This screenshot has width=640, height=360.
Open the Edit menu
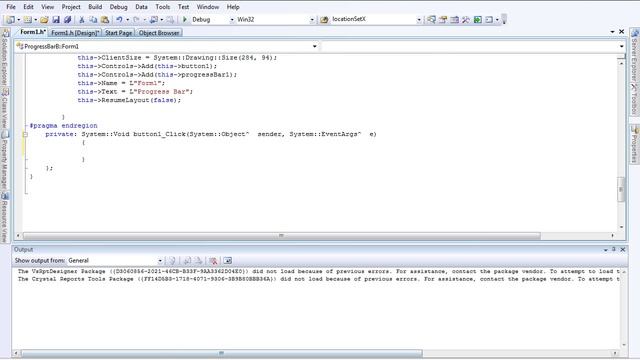coord(28,7)
